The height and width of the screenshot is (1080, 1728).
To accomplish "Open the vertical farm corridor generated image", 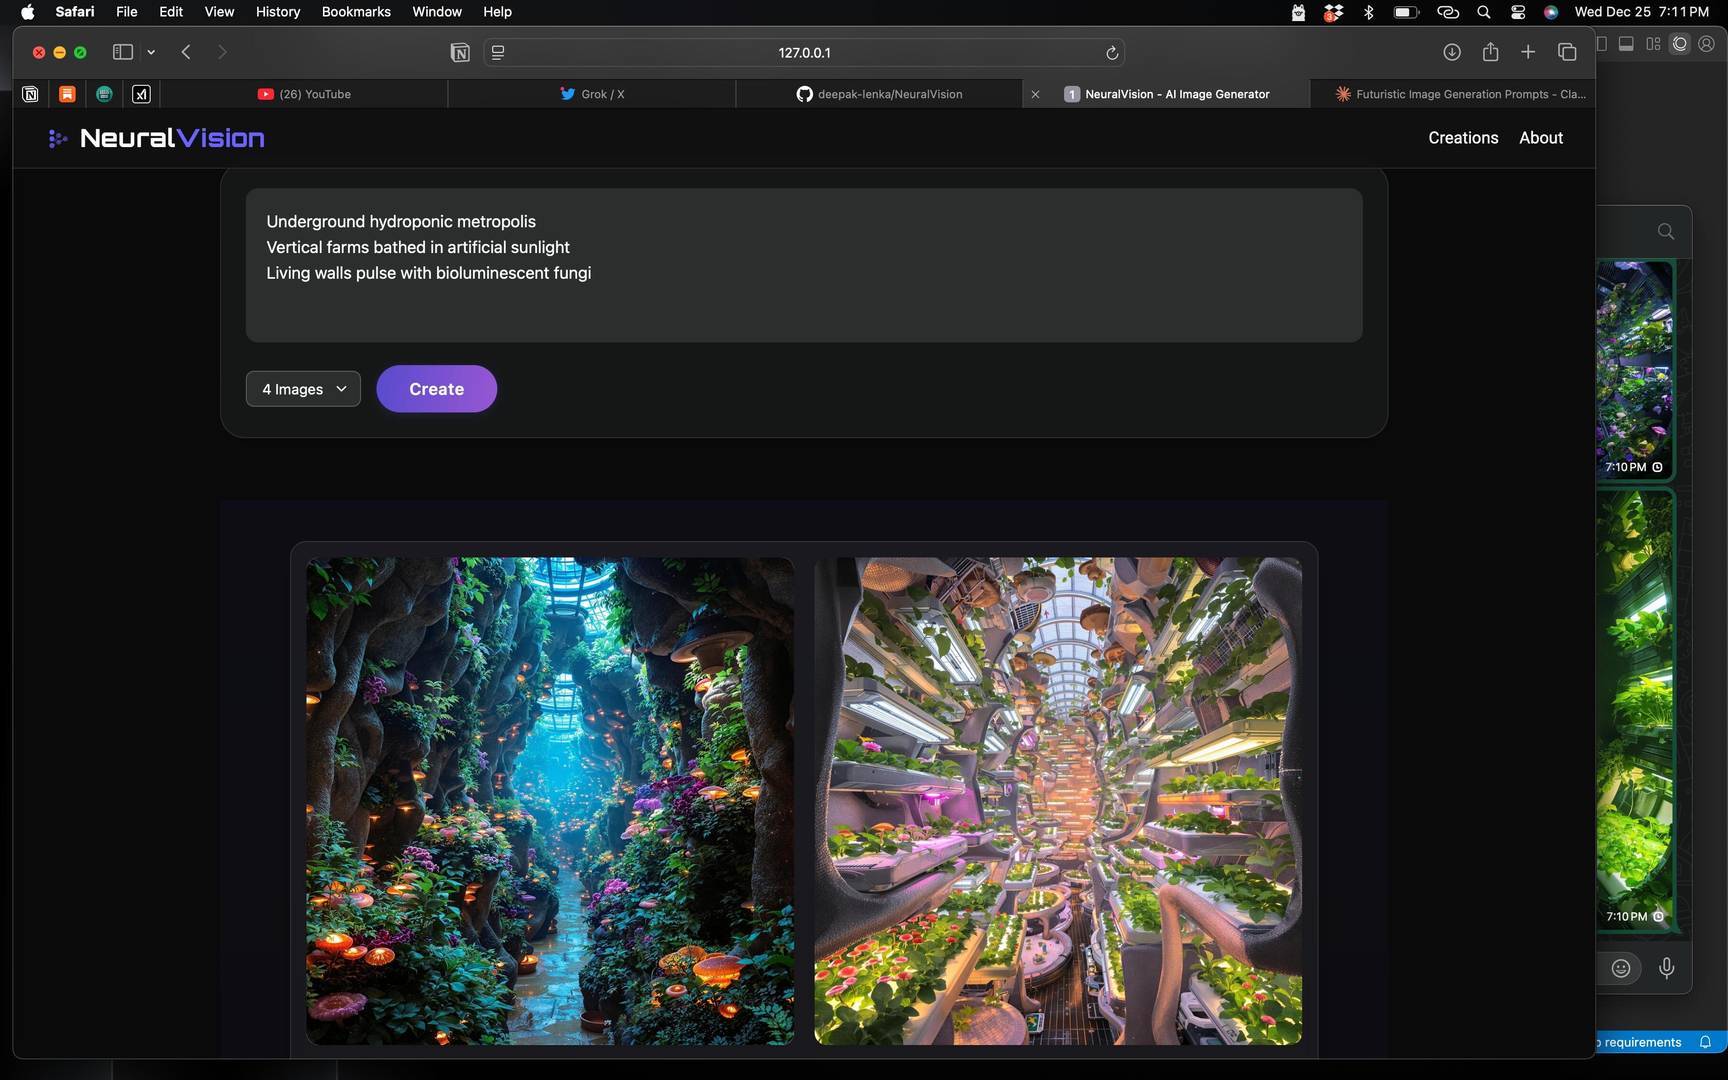I will pos(1058,801).
